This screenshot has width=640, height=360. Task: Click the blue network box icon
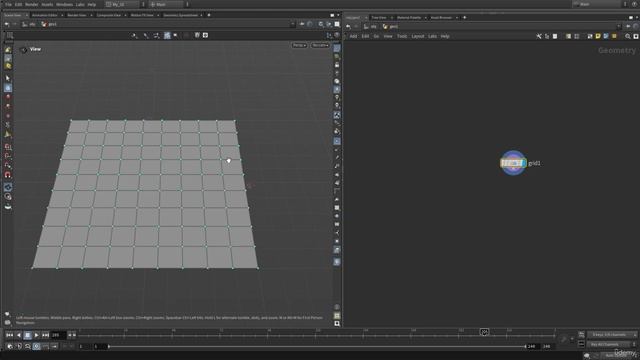coord(606,36)
